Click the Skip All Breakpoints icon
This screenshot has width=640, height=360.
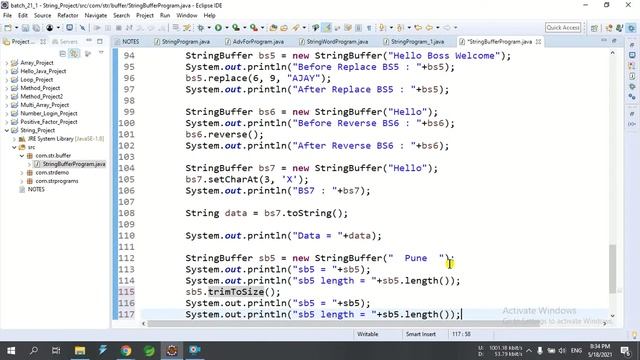click(x=82, y=28)
